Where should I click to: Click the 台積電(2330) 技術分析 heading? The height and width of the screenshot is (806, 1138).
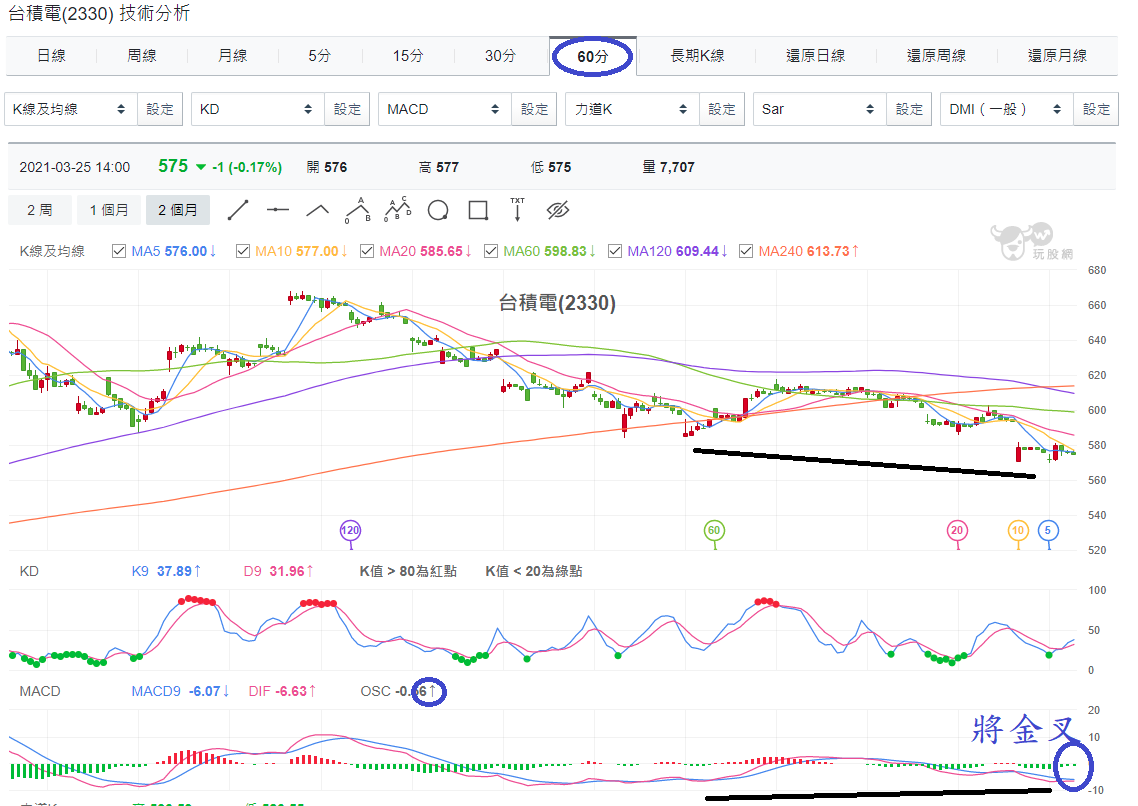[x=99, y=13]
